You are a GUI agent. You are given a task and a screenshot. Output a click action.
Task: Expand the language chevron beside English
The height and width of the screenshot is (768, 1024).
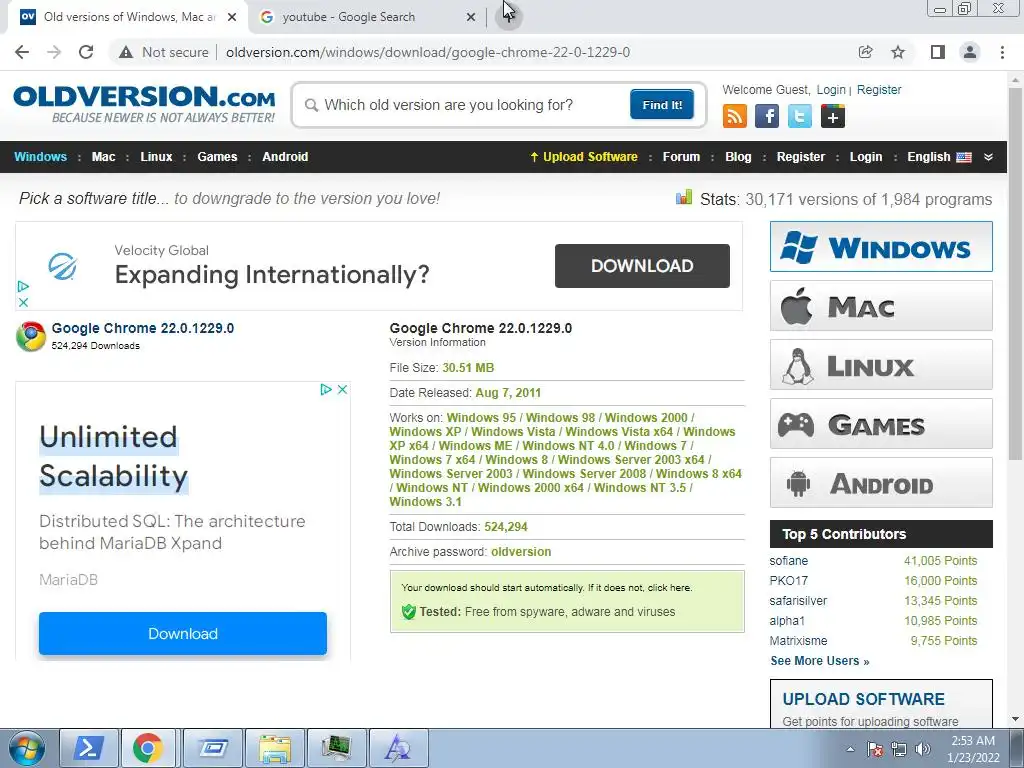(988, 157)
